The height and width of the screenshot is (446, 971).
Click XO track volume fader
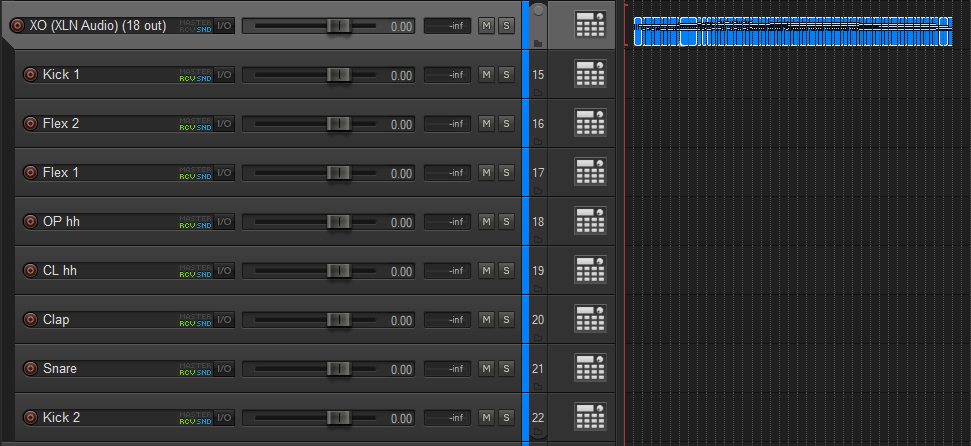click(339, 26)
